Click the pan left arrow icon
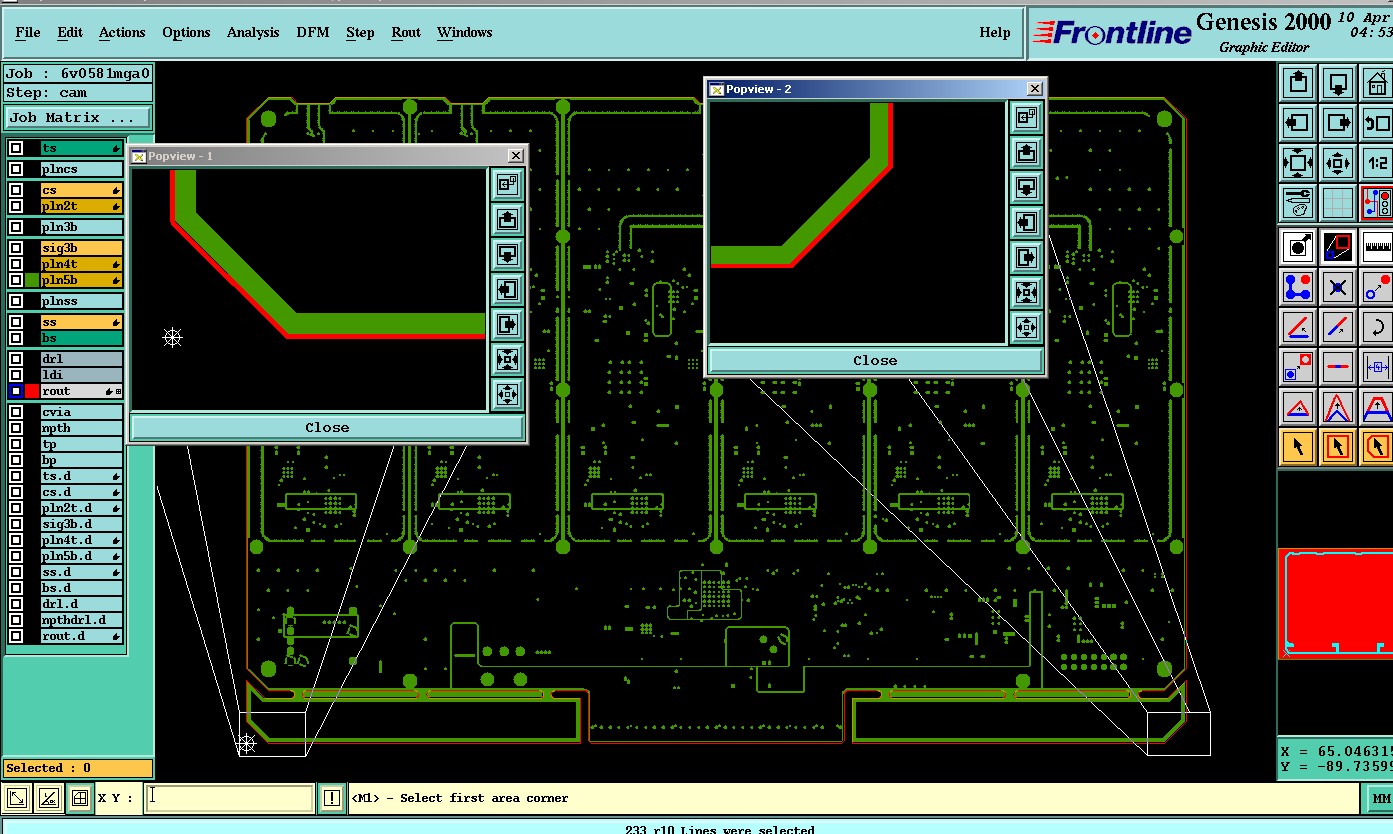 coord(1298,123)
